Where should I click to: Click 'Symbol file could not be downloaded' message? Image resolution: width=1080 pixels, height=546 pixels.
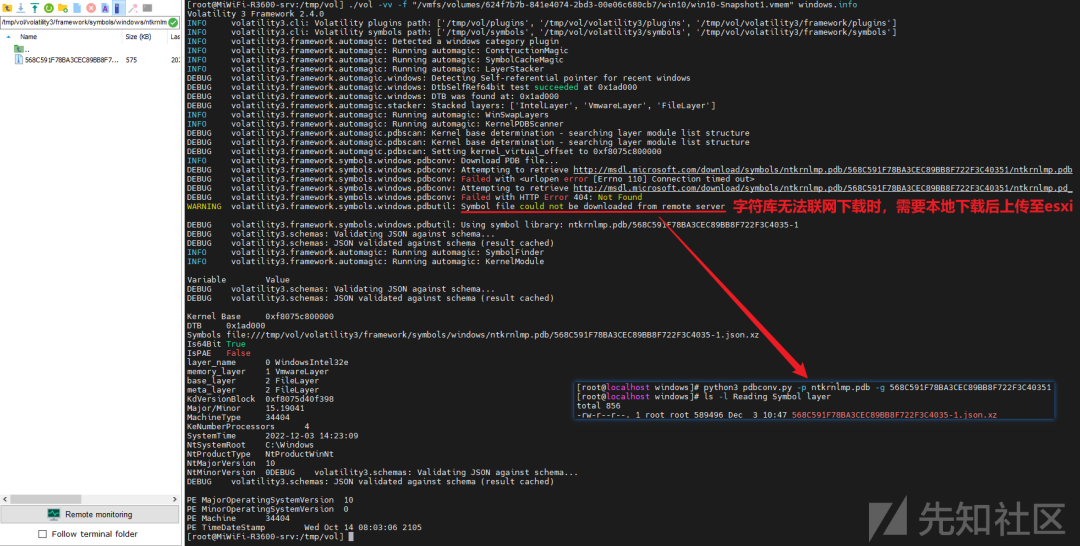pos(592,207)
